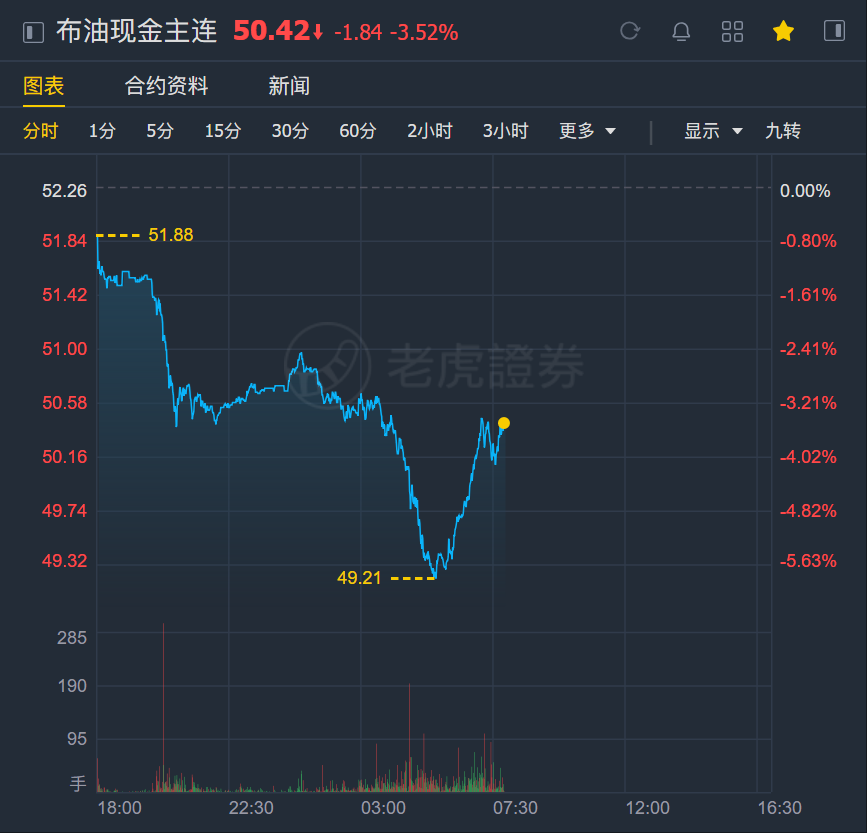
Task: Select the 分时 timeframe
Action: 40,131
